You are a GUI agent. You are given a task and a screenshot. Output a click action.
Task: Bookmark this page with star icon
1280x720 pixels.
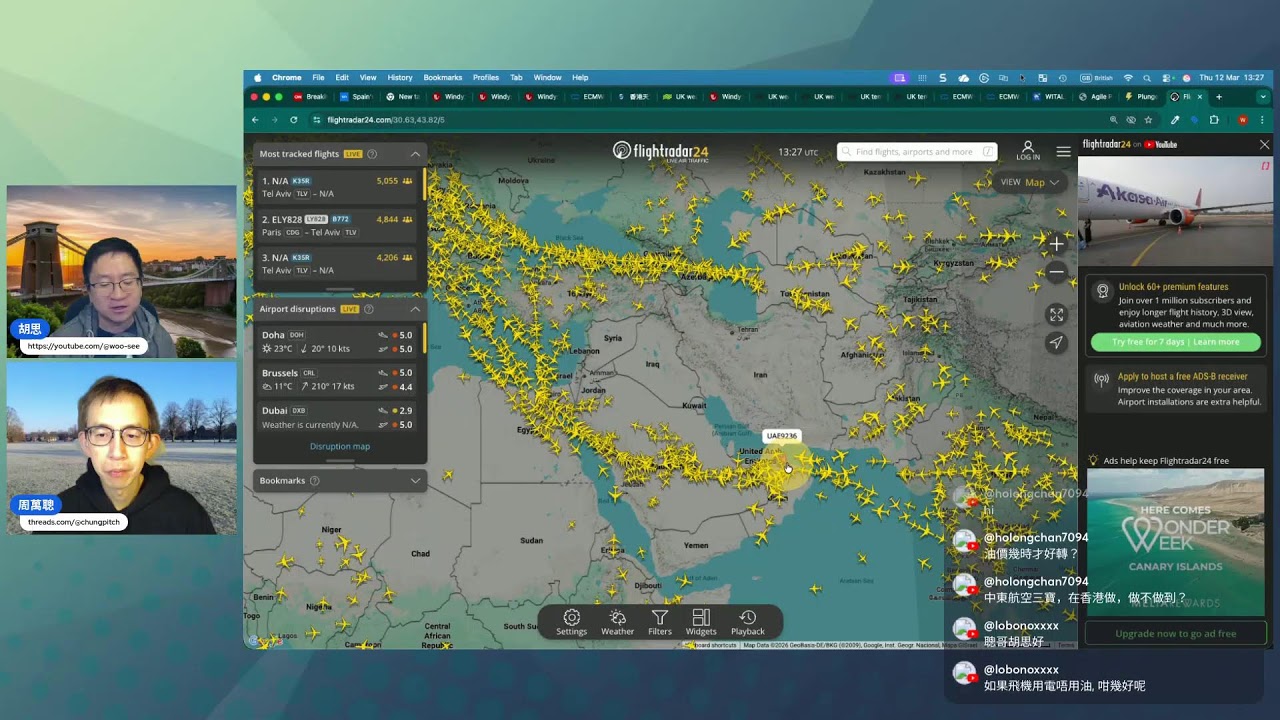click(x=1148, y=120)
